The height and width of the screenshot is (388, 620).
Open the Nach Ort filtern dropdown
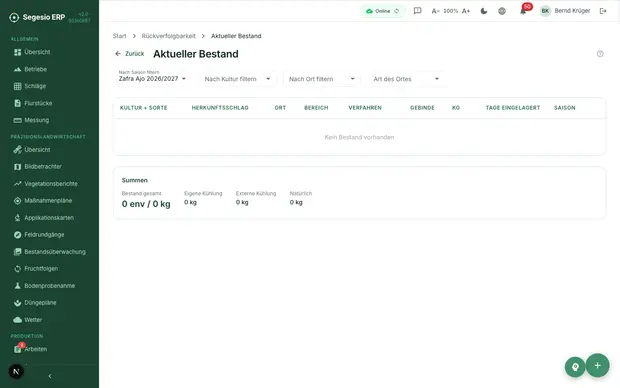(x=321, y=79)
